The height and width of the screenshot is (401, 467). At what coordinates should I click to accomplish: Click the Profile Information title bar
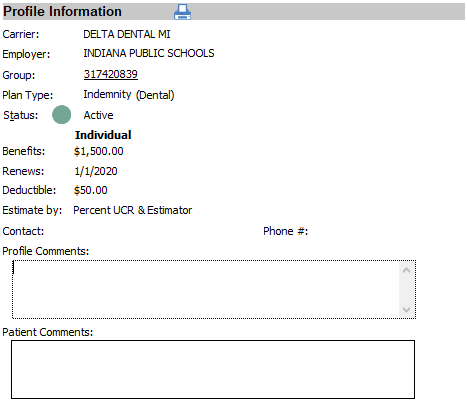(234, 12)
